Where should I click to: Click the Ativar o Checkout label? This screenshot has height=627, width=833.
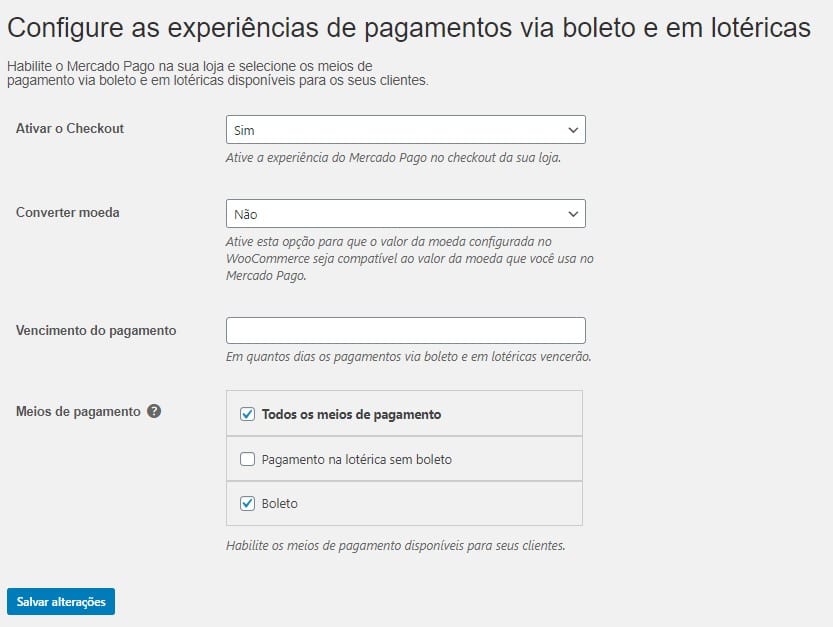[70, 129]
